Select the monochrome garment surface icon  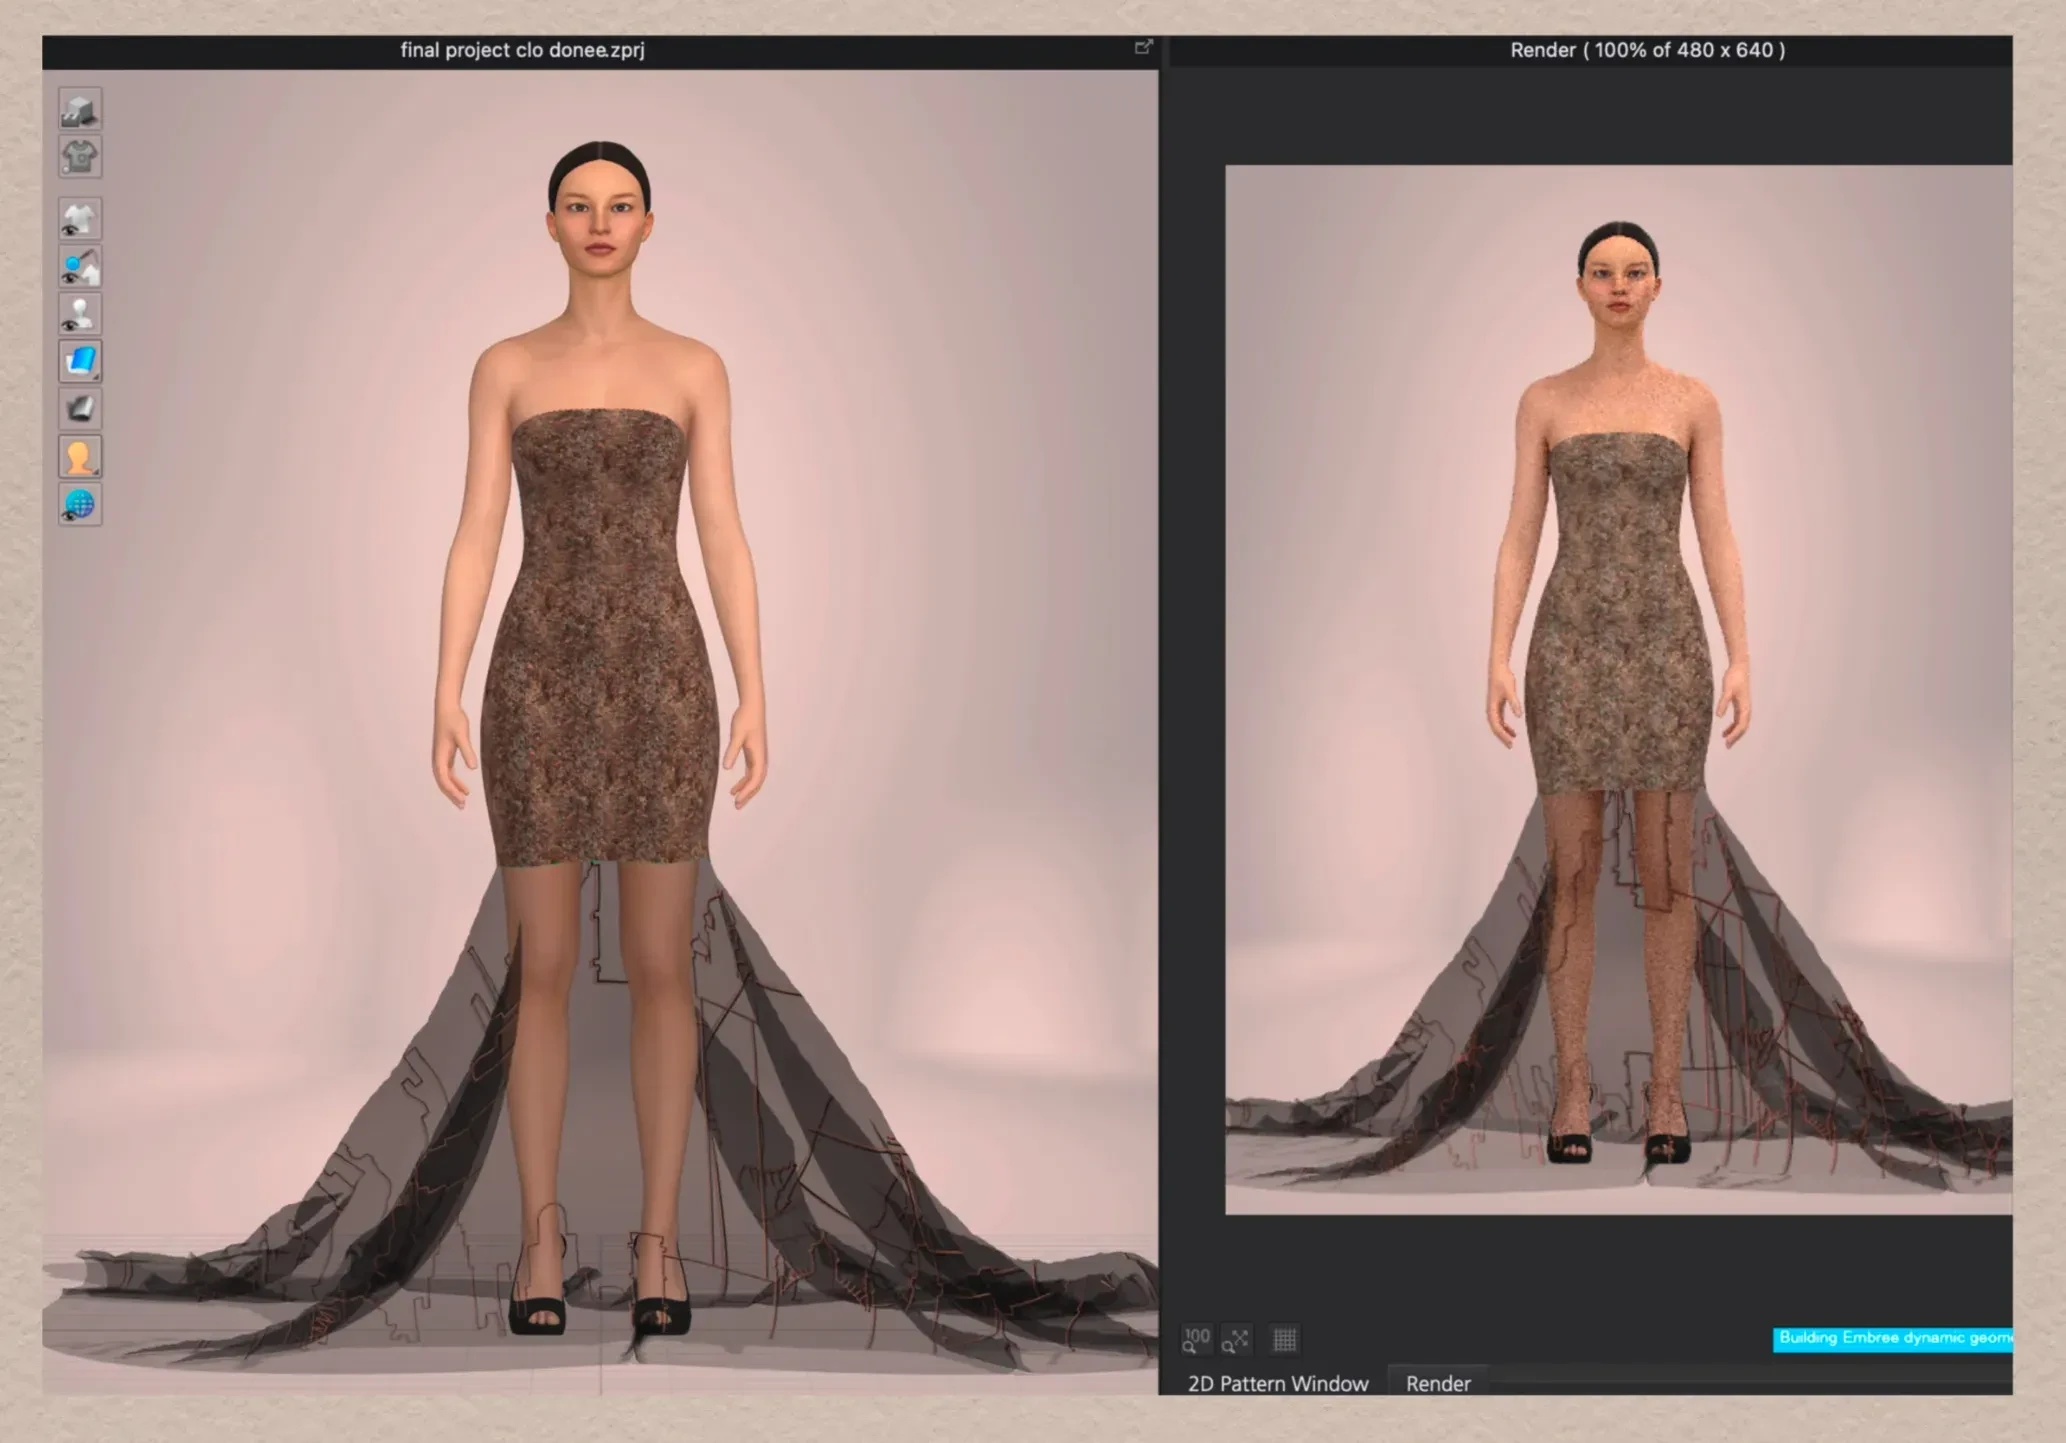tap(80, 409)
